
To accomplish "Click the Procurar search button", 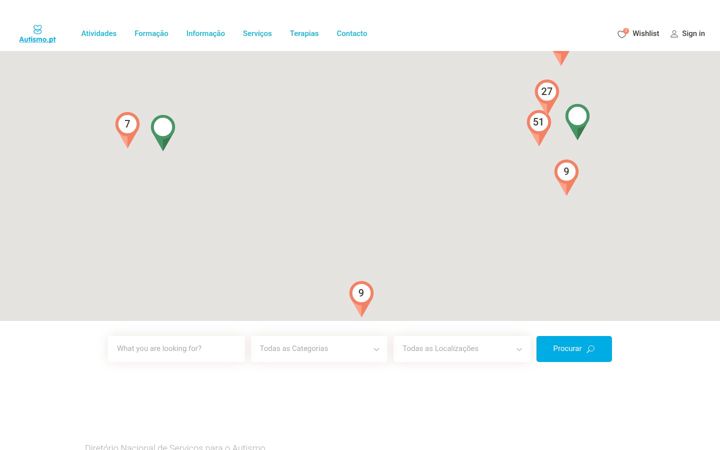I will [574, 349].
